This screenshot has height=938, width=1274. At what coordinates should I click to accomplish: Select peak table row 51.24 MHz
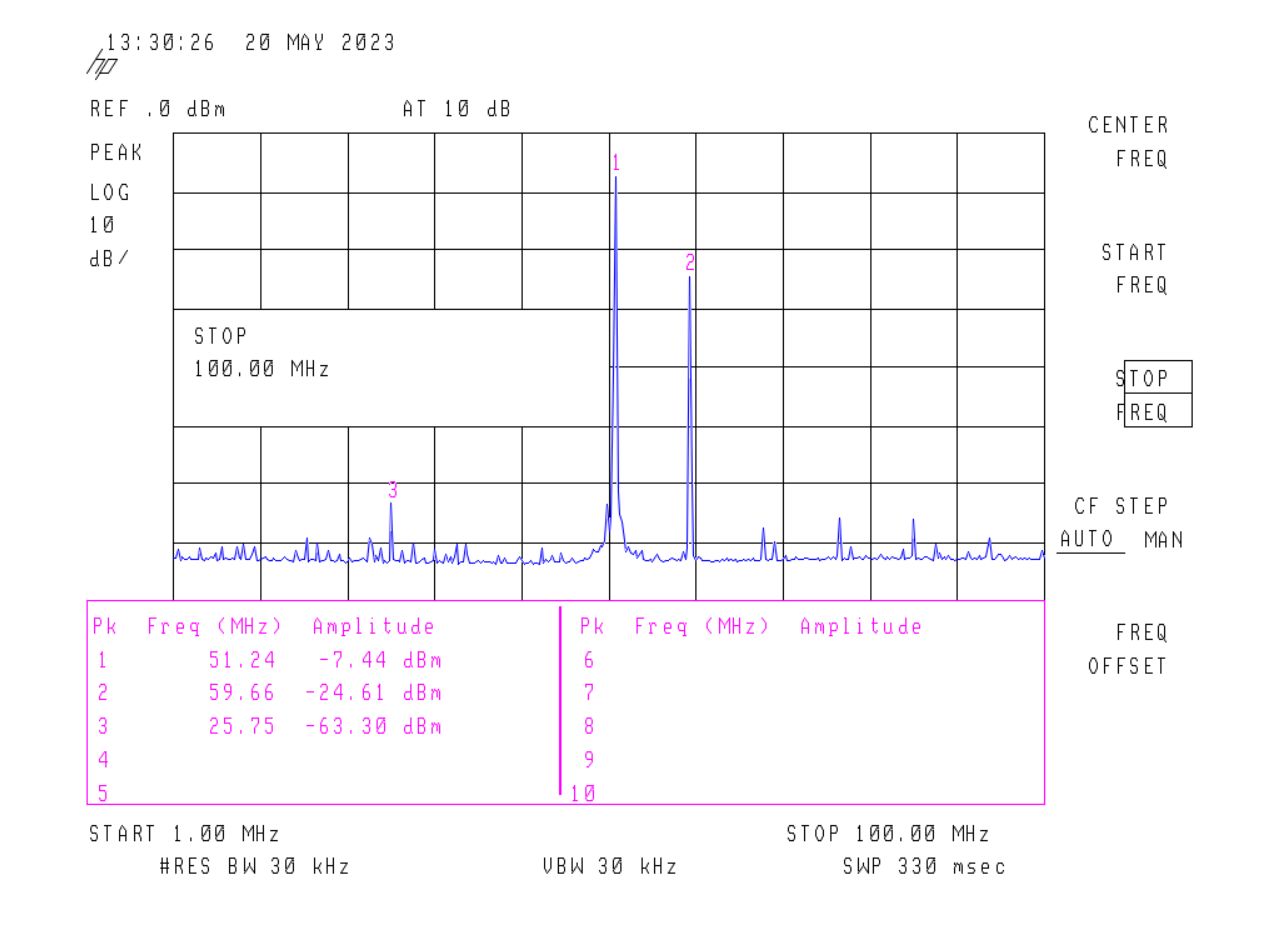(268, 660)
